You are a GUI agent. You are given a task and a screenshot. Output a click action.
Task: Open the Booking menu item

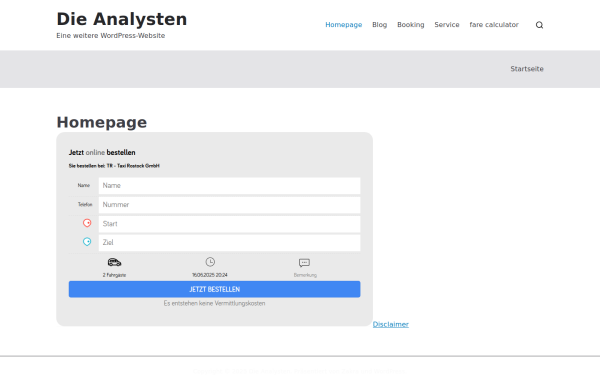tap(411, 24)
